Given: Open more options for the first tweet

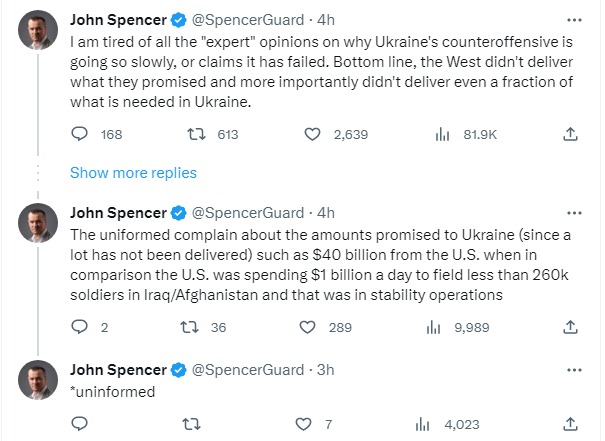Looking at the screenshot, I should click(569, 19).
